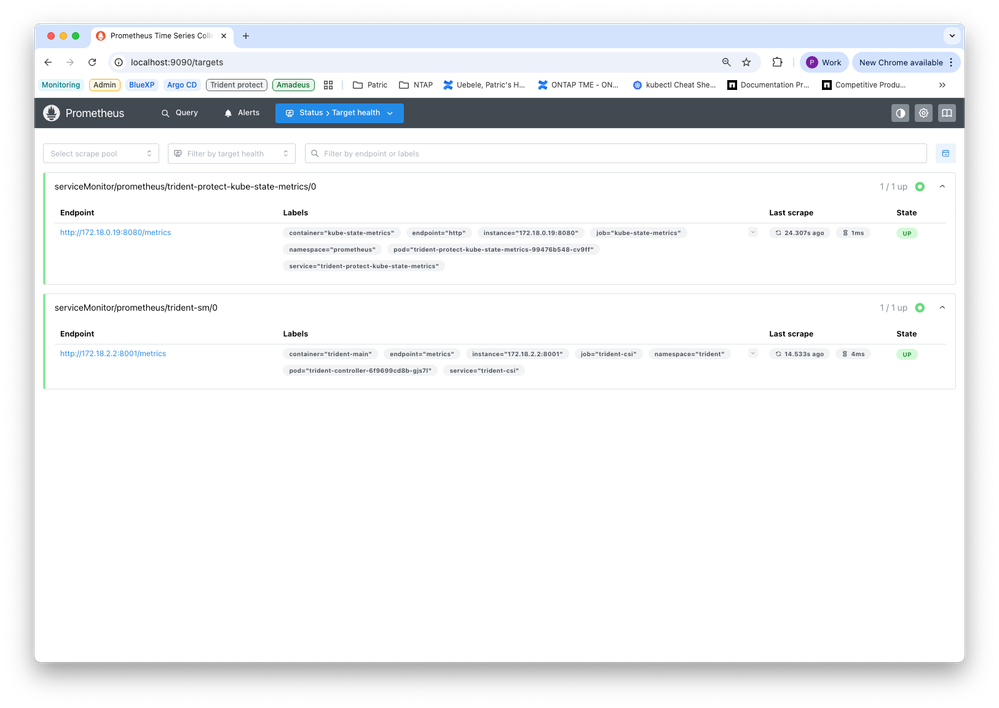Open the http://172.18.0.19:8080/metrics endpoint link
999x708 pixels.
(115, 233)
